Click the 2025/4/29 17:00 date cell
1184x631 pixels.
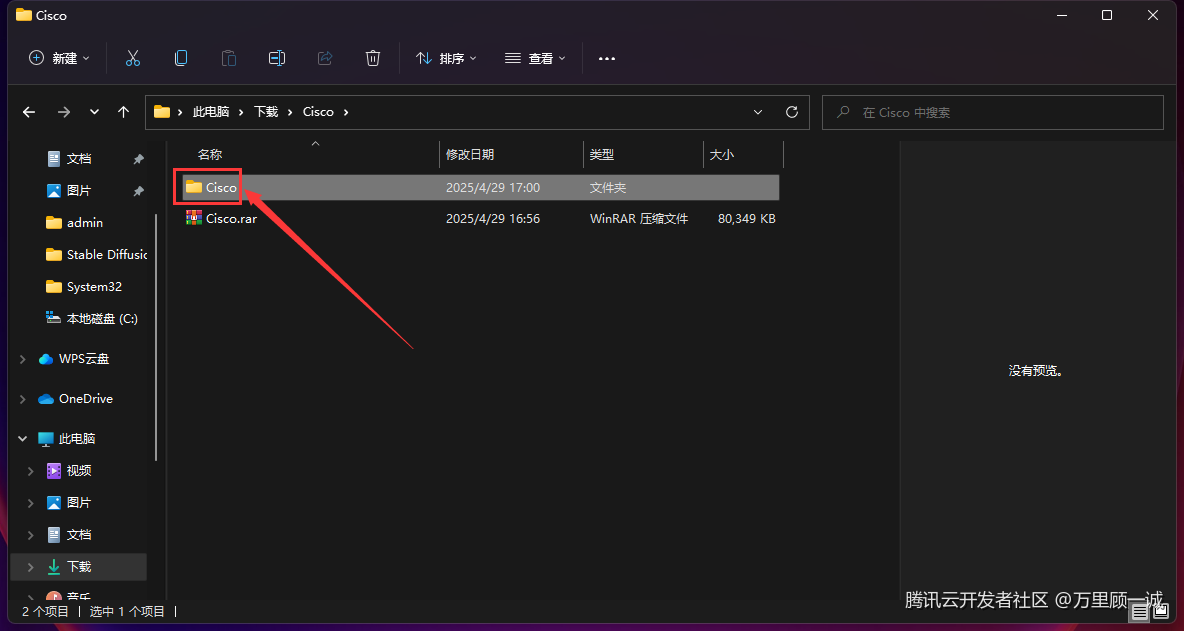coord(493,187)
